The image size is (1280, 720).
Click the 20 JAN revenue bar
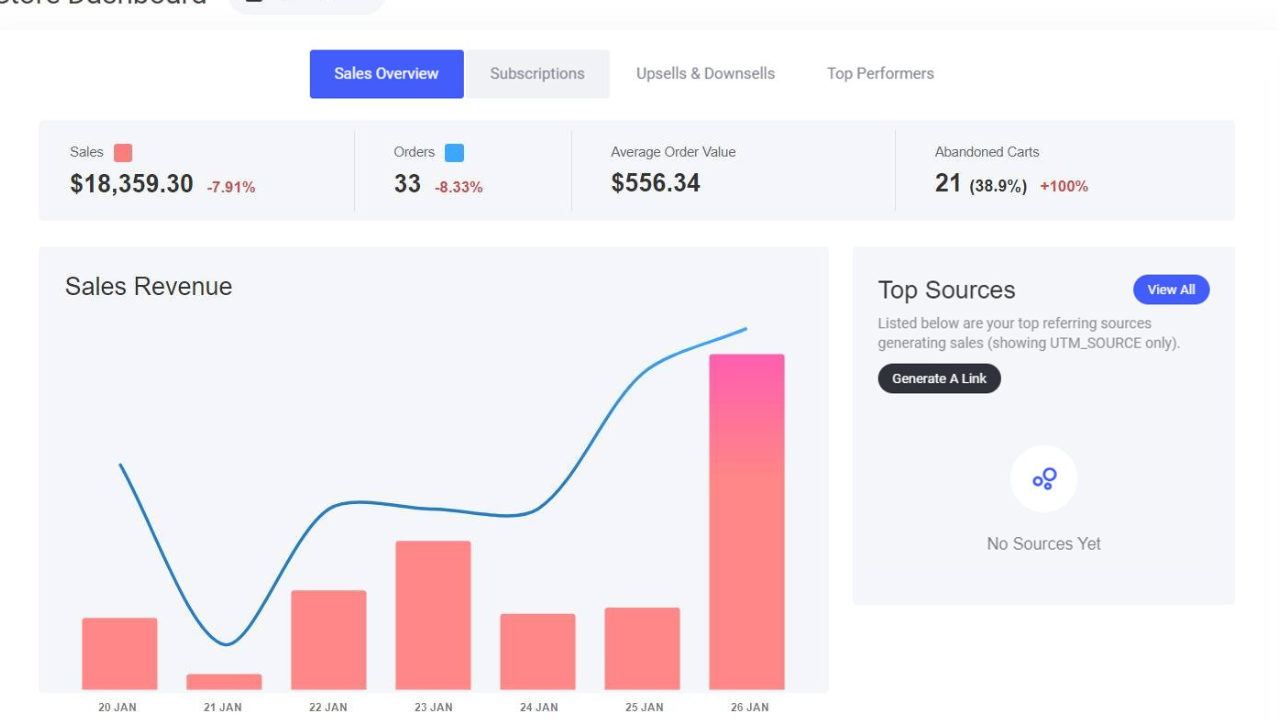[120, 653]
